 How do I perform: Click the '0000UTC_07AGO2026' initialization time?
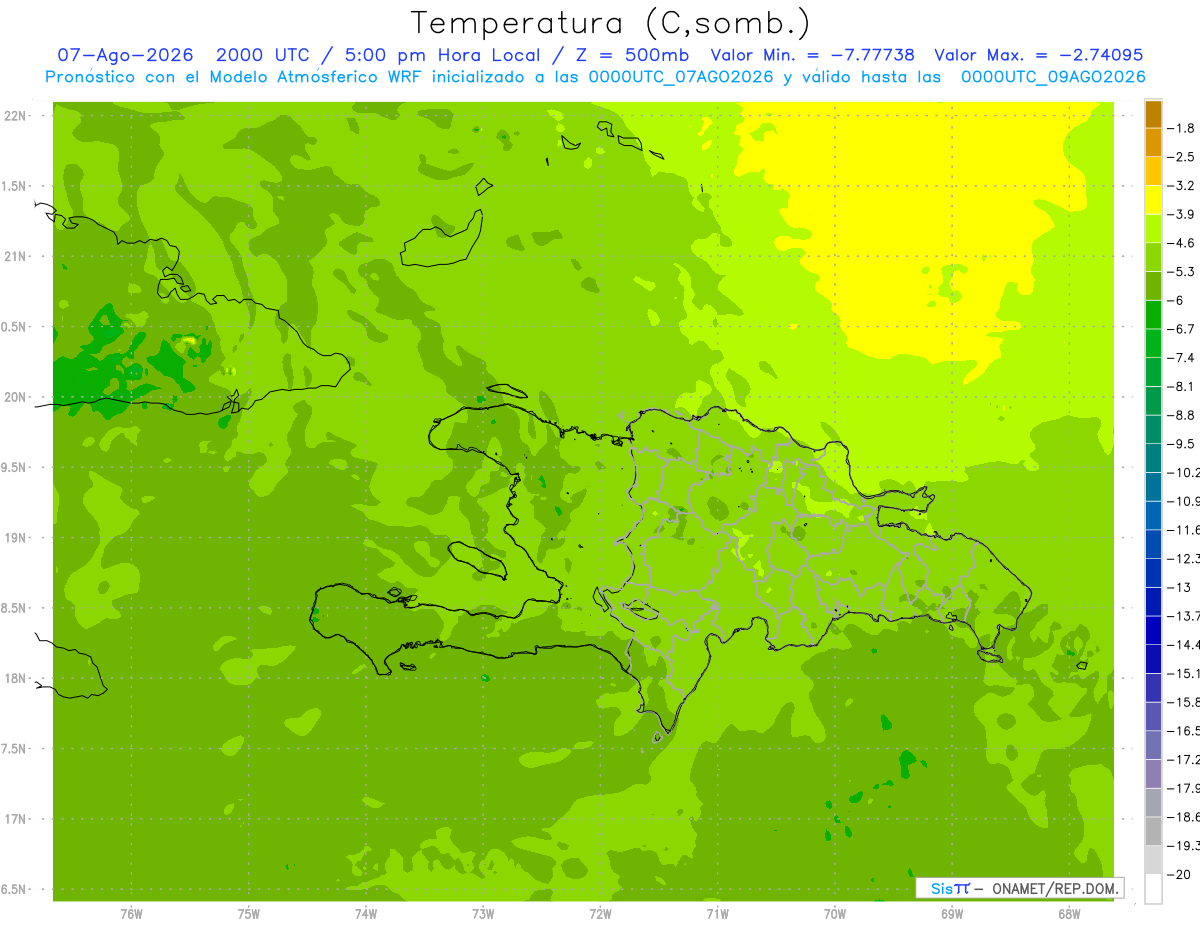(681, 77)
